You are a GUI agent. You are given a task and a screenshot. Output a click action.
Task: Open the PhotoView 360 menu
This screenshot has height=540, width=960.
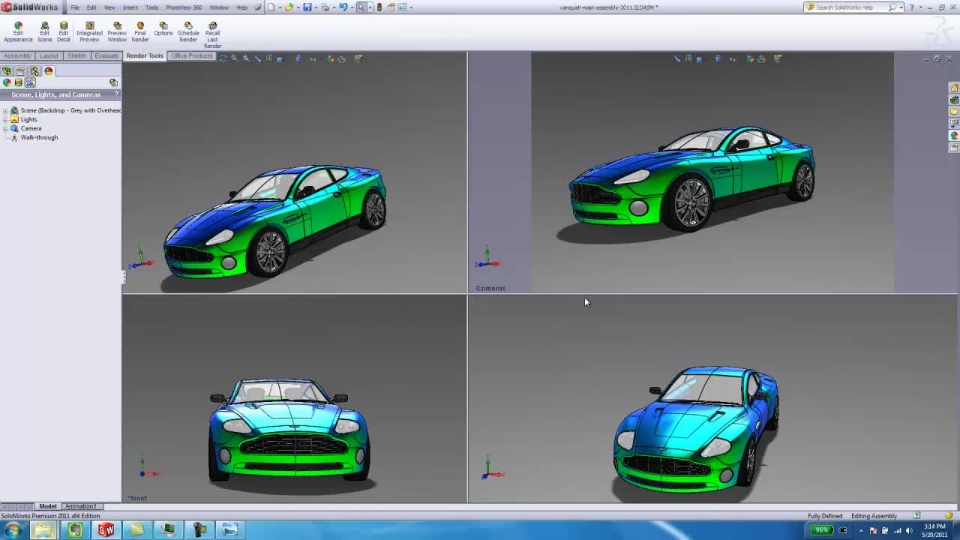coord(184,7)
